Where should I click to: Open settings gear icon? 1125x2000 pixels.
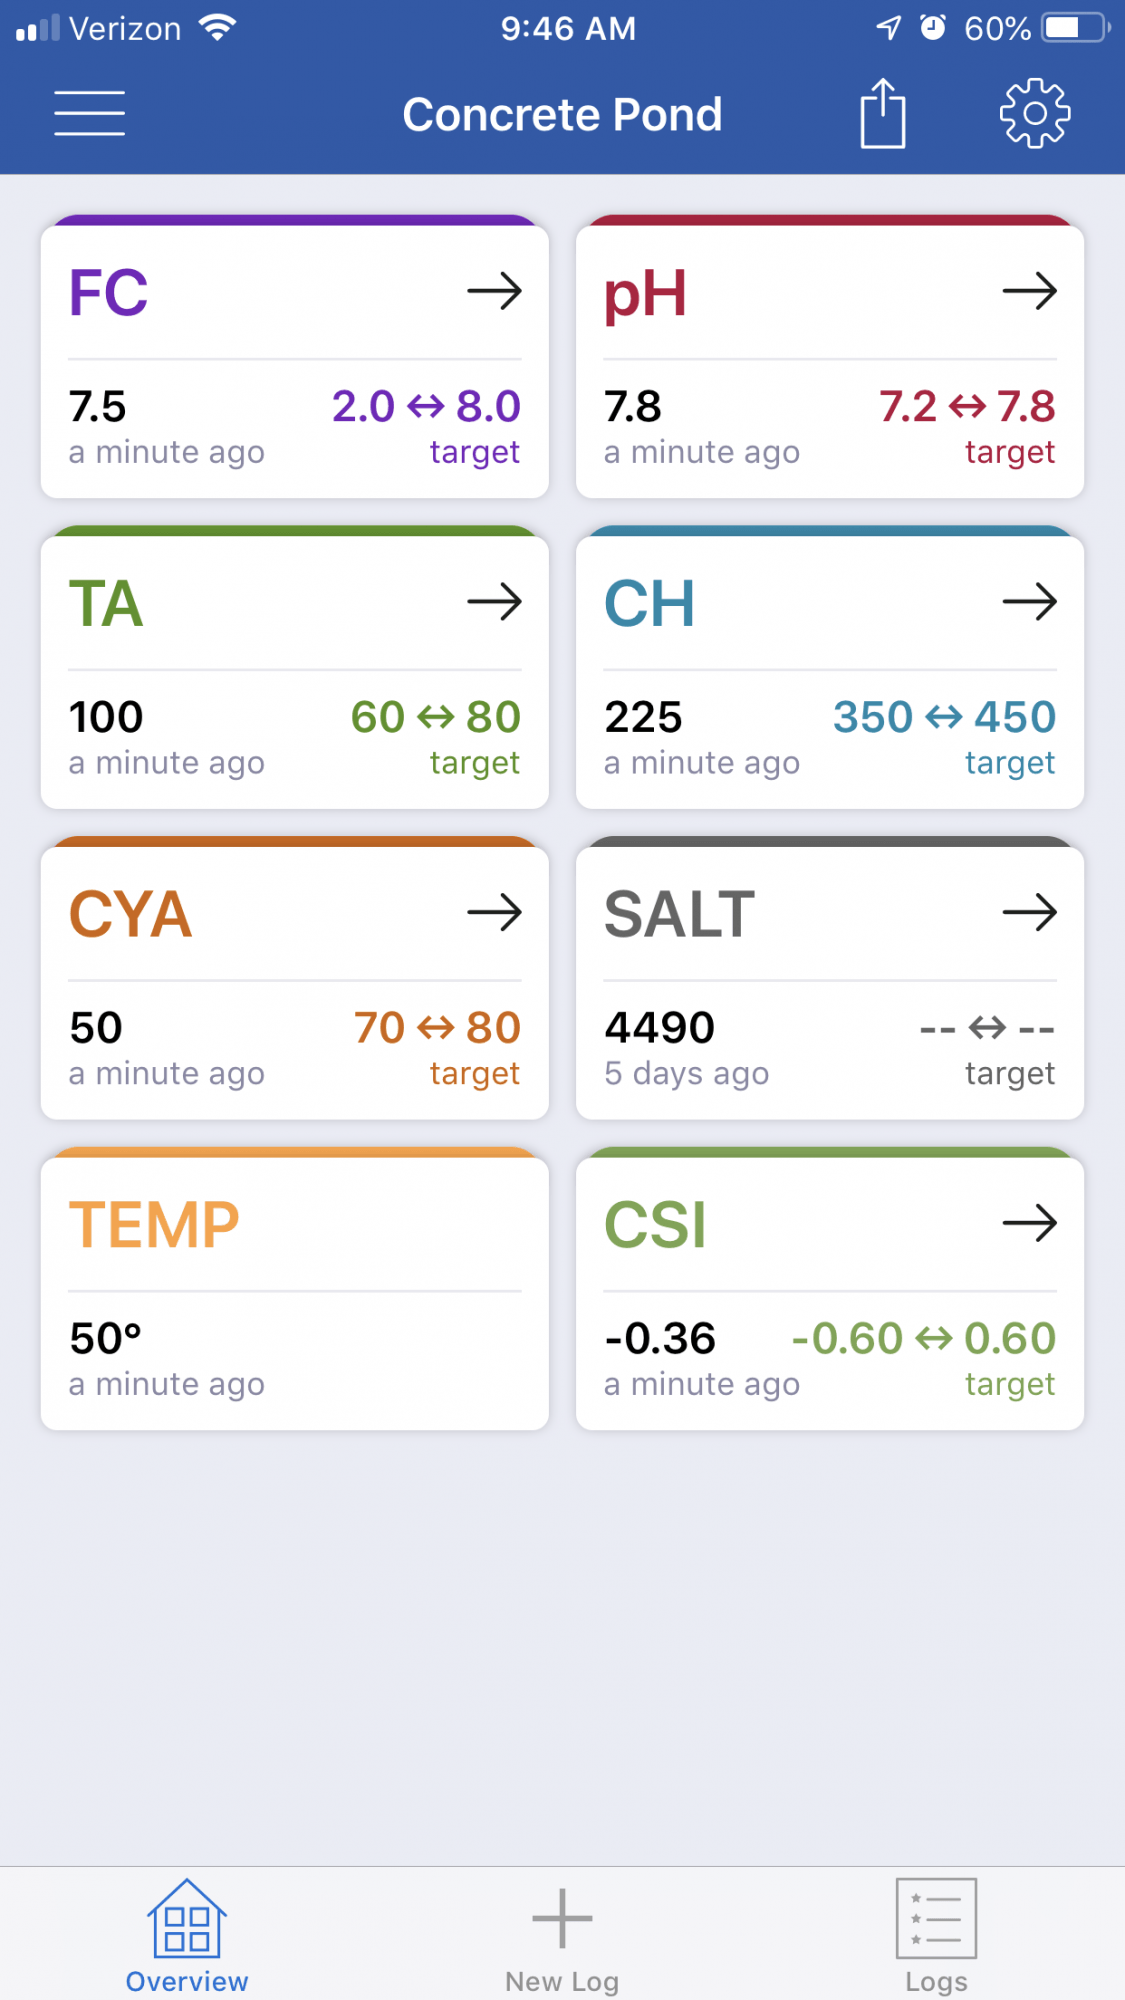pos(1035,113)
